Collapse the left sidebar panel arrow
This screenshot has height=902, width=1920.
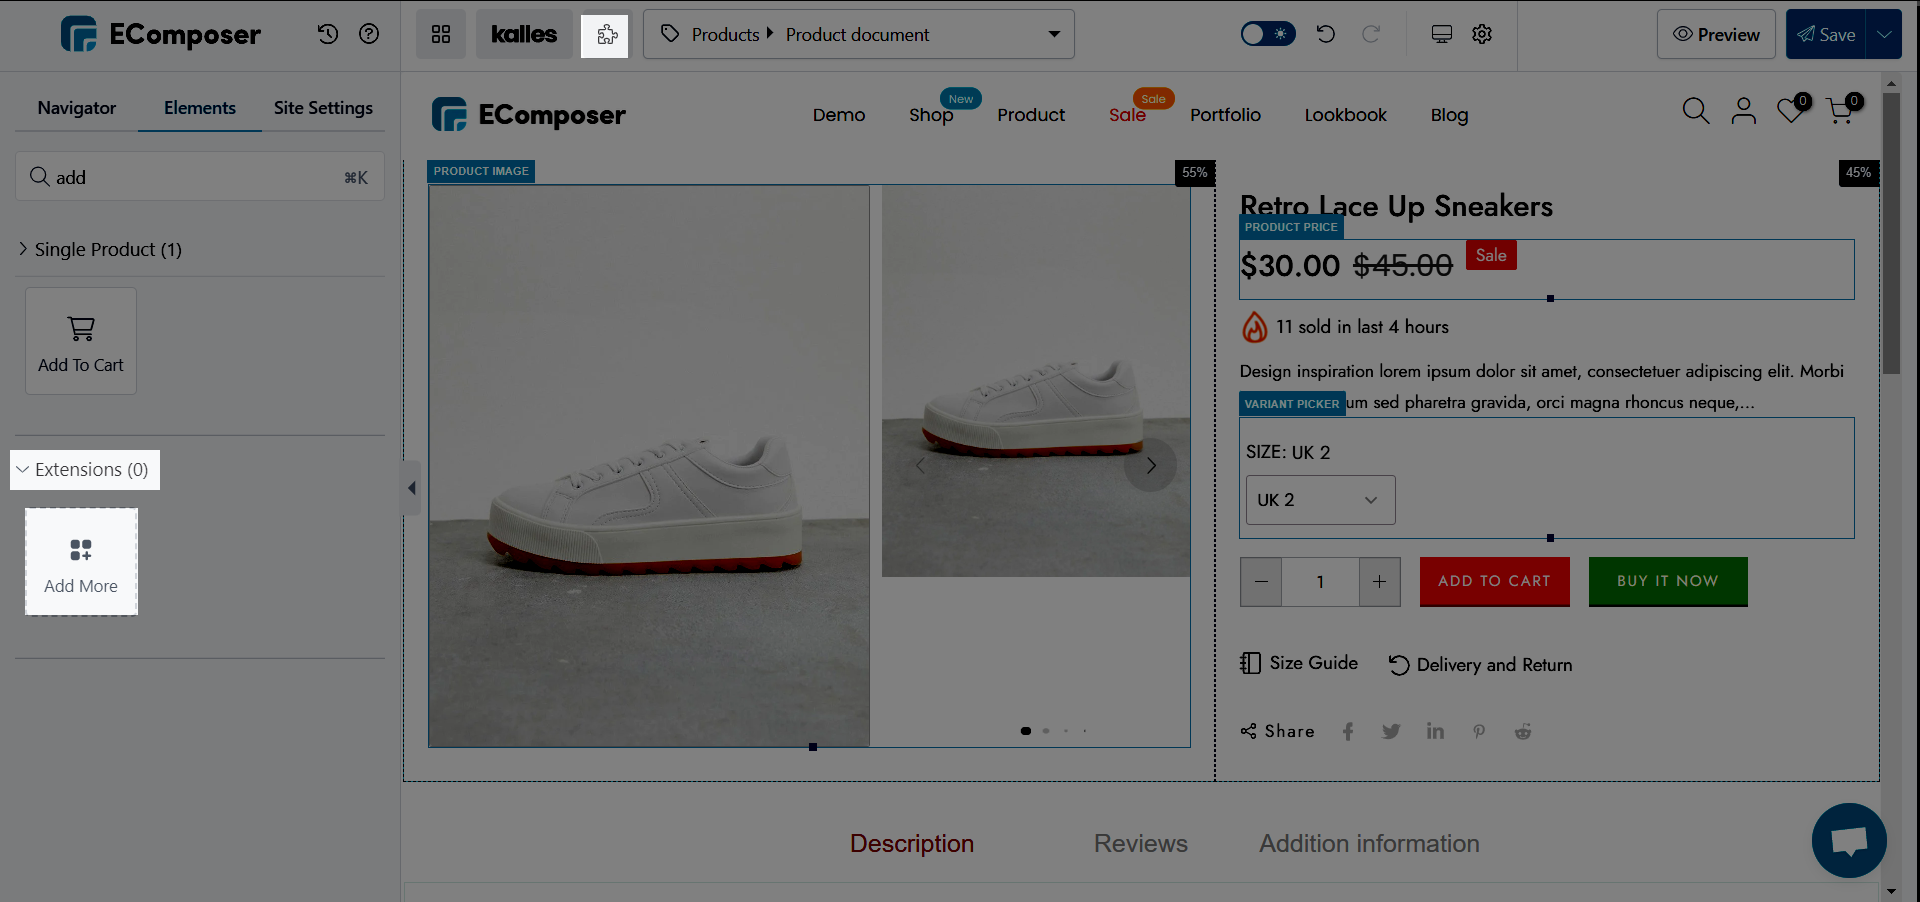(x=411, y=488)
